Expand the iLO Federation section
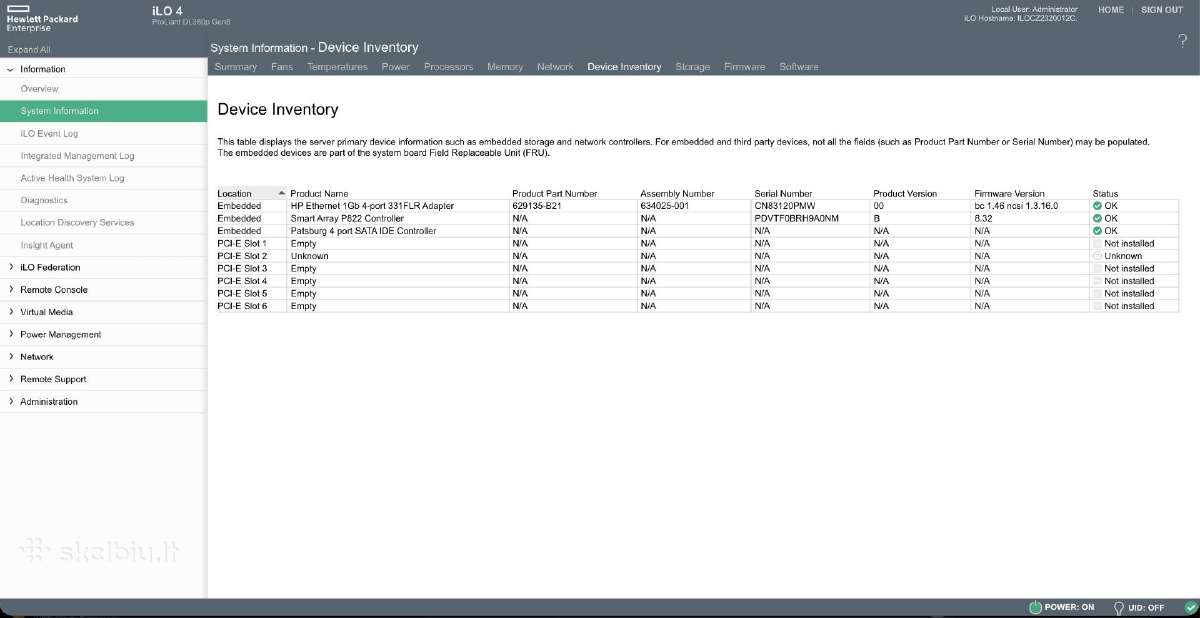 [x=10, y=267]
